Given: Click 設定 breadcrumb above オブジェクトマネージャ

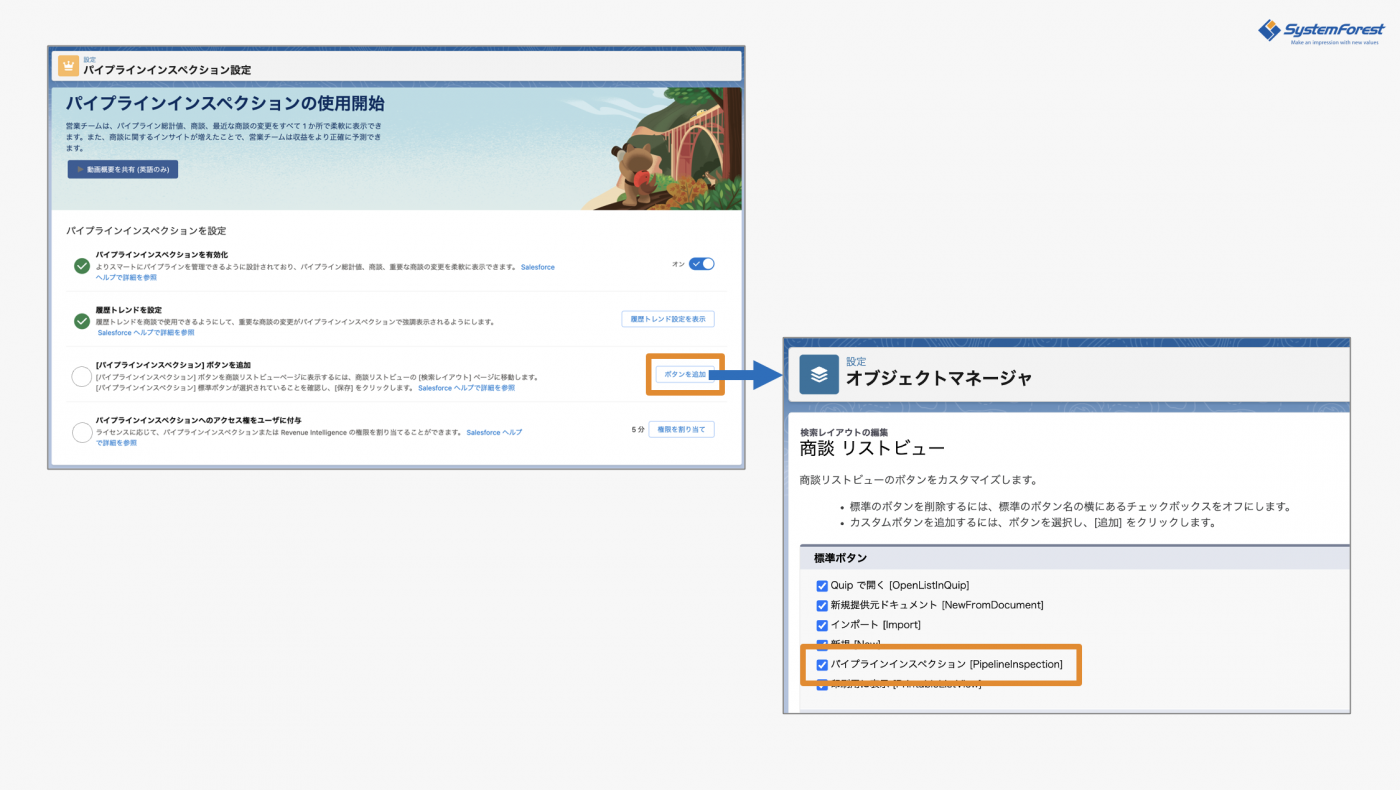Looking at the screenshot, I should click(x=856, y=361).
